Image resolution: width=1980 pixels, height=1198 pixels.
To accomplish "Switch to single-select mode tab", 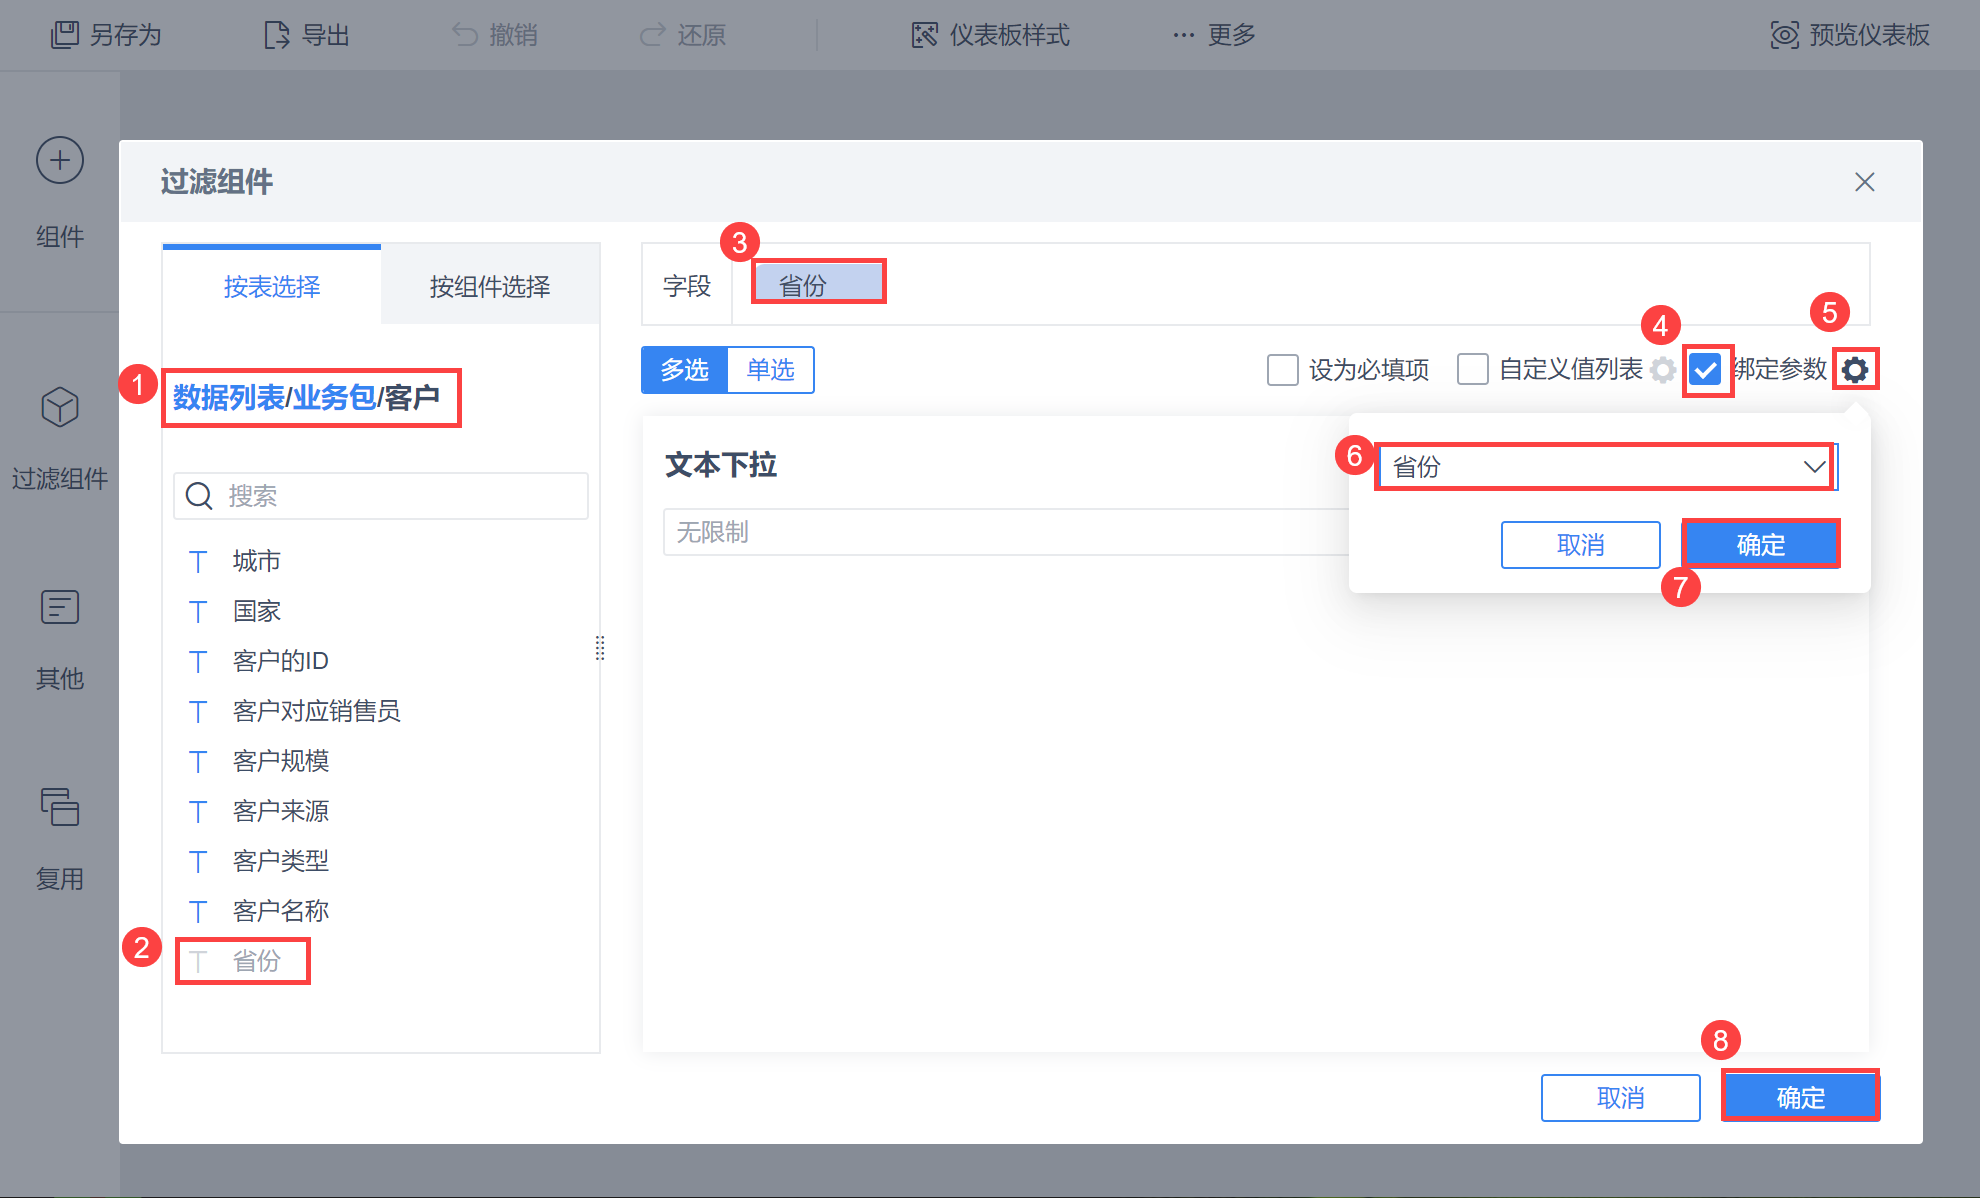I will 770,370.
